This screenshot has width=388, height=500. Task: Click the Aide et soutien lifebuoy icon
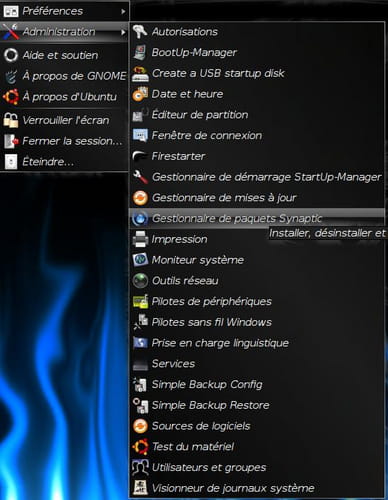pos(11,55)
